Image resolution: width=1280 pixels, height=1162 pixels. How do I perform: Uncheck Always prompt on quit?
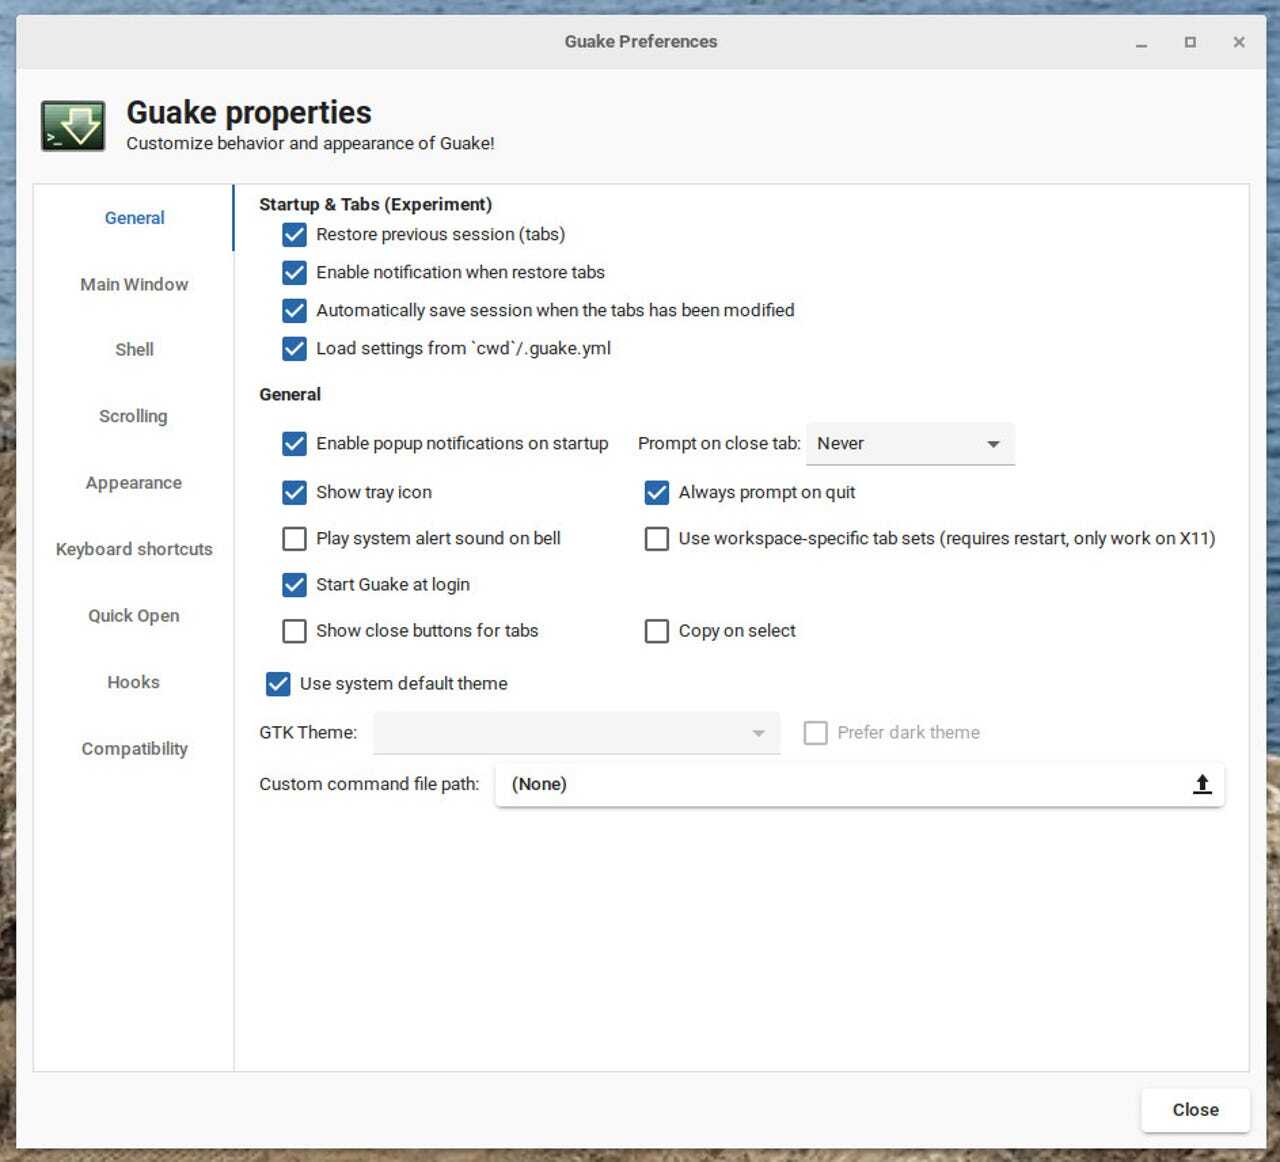[x=656, y=493]
